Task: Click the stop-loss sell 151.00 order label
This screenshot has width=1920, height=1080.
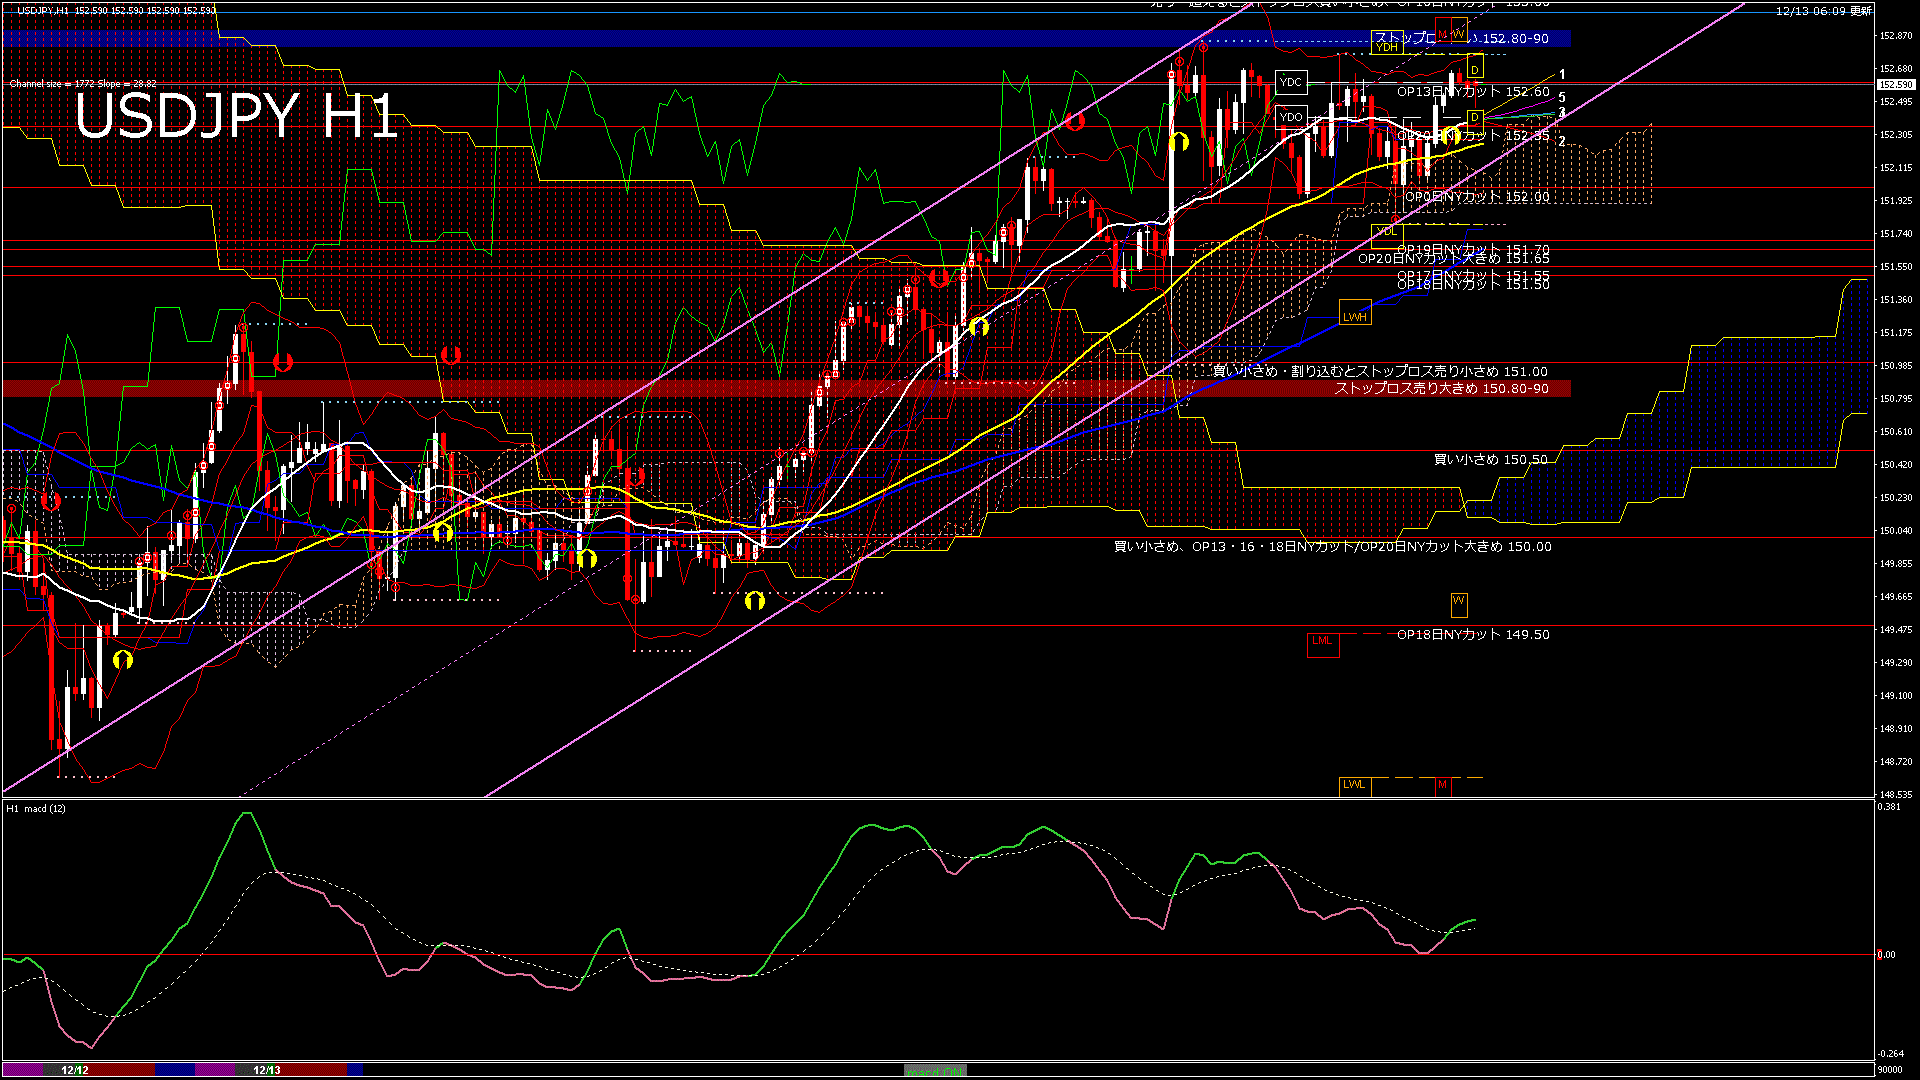Action: 1380,372
